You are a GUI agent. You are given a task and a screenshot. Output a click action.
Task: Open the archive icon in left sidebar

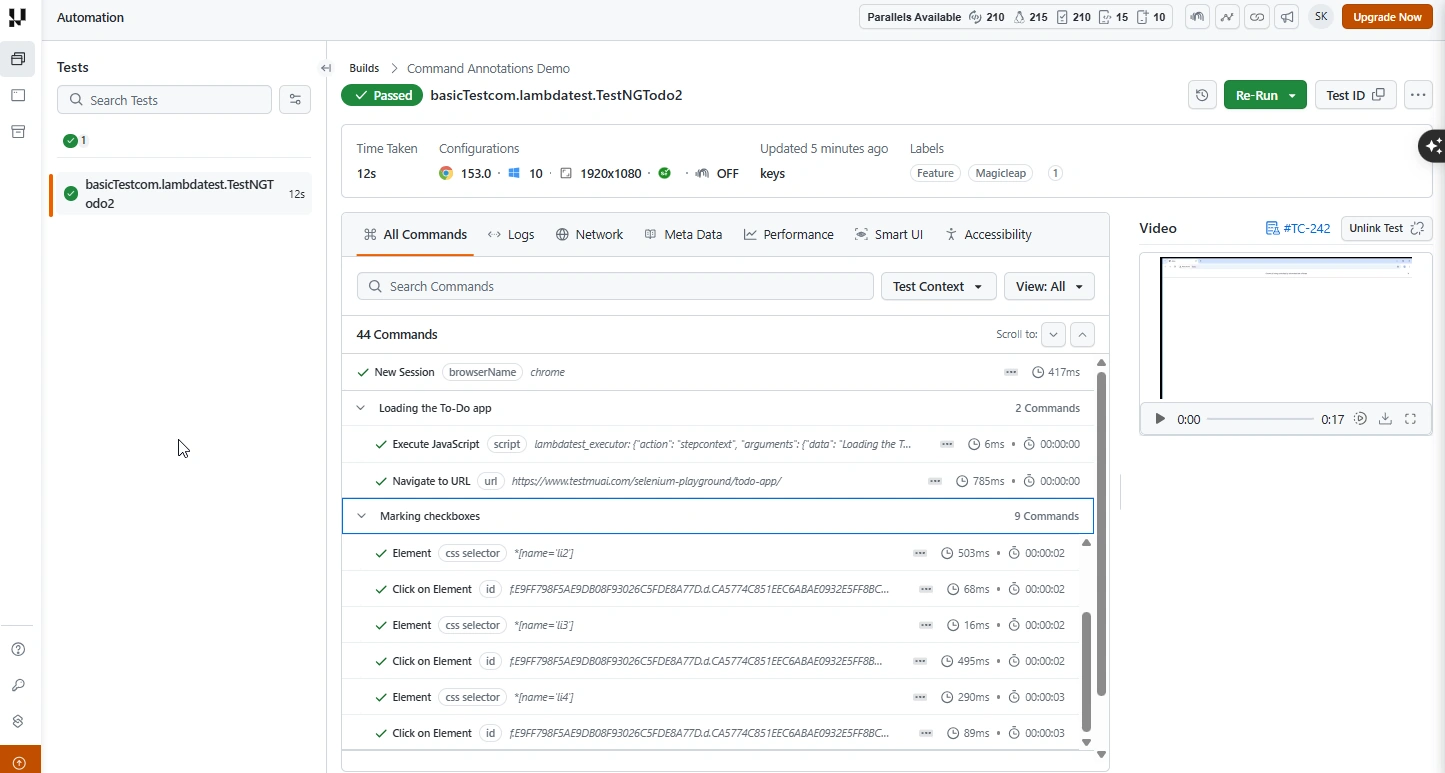(18, 131)
